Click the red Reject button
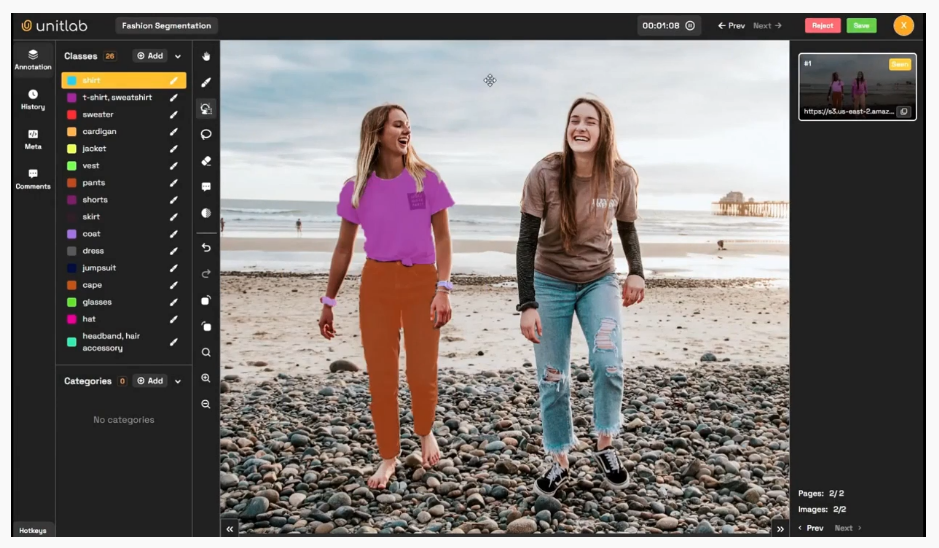 point(822,26)
